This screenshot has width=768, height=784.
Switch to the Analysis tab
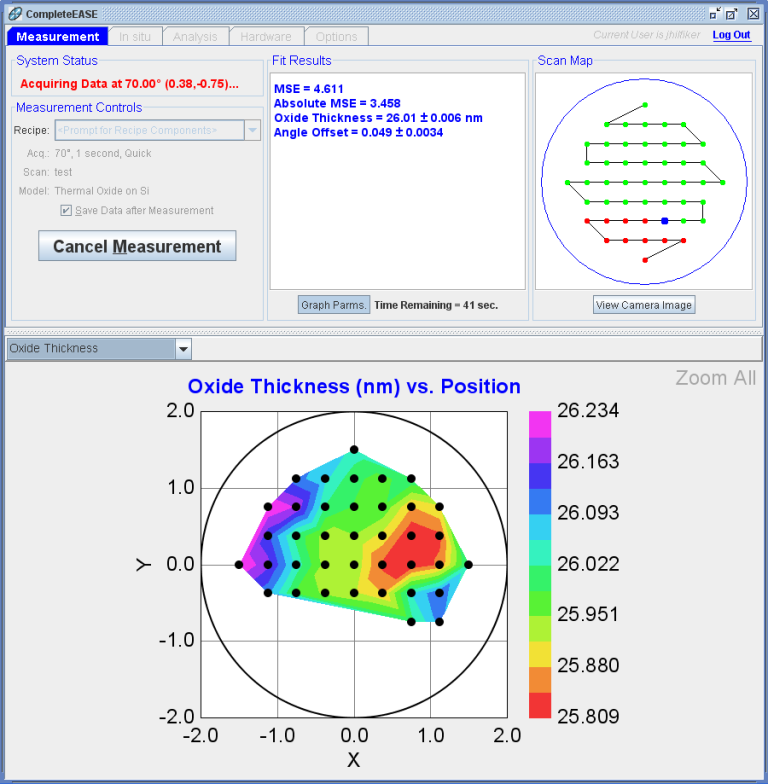click(195, 36)
